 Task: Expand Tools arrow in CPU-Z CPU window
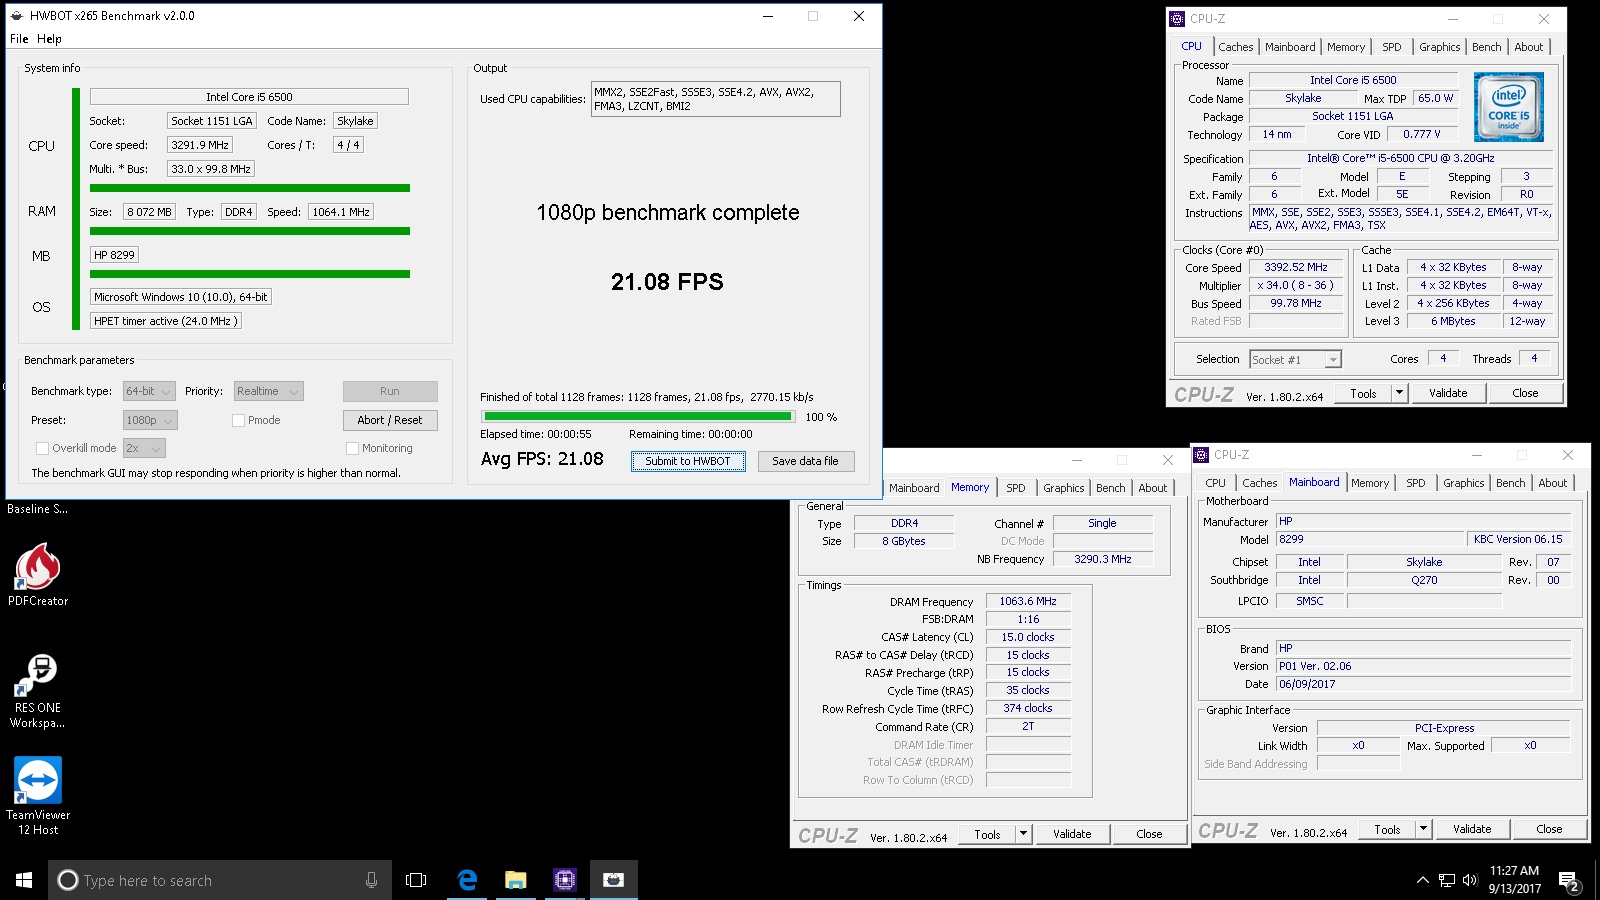point(1400,393)
